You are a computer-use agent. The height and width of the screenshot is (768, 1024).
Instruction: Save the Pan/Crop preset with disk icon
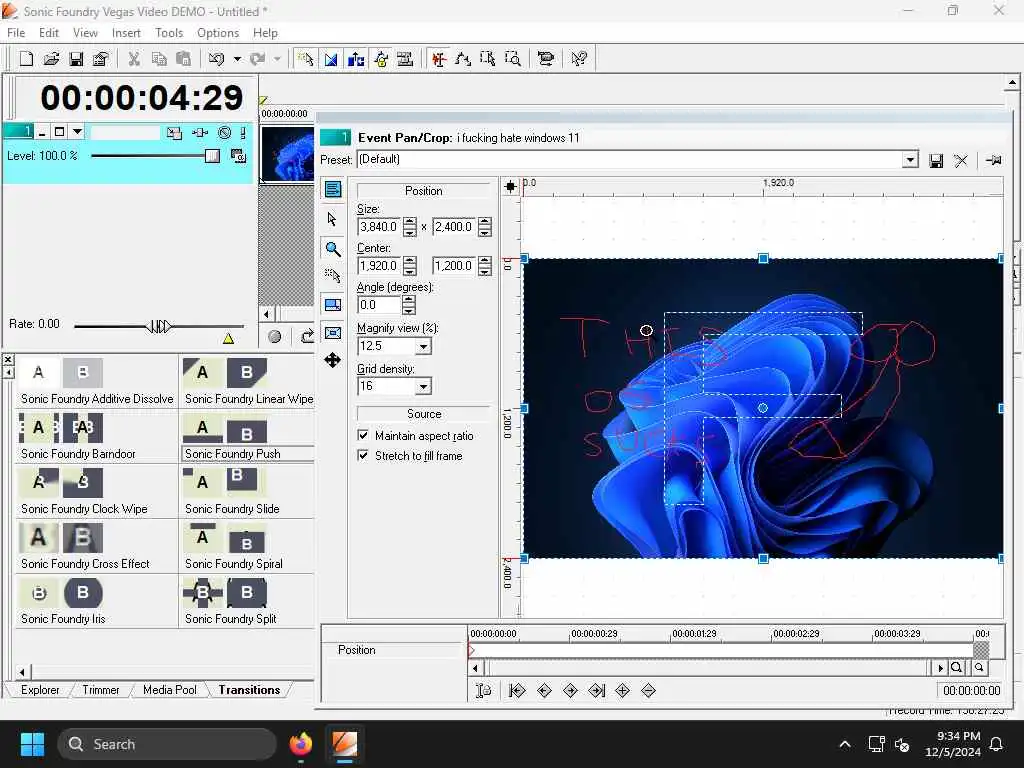click(x=936, y=161)
